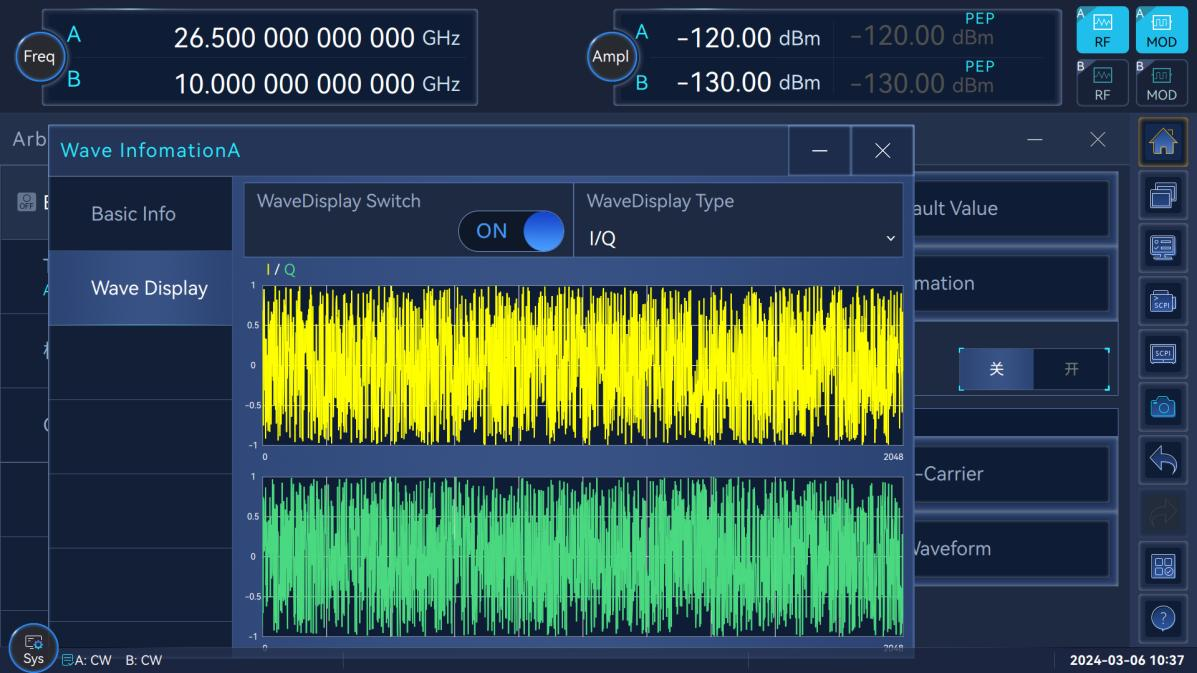The image size is (1197, 673).
Task: Click the back arrow undo icon
Action: pos(1163,460)
